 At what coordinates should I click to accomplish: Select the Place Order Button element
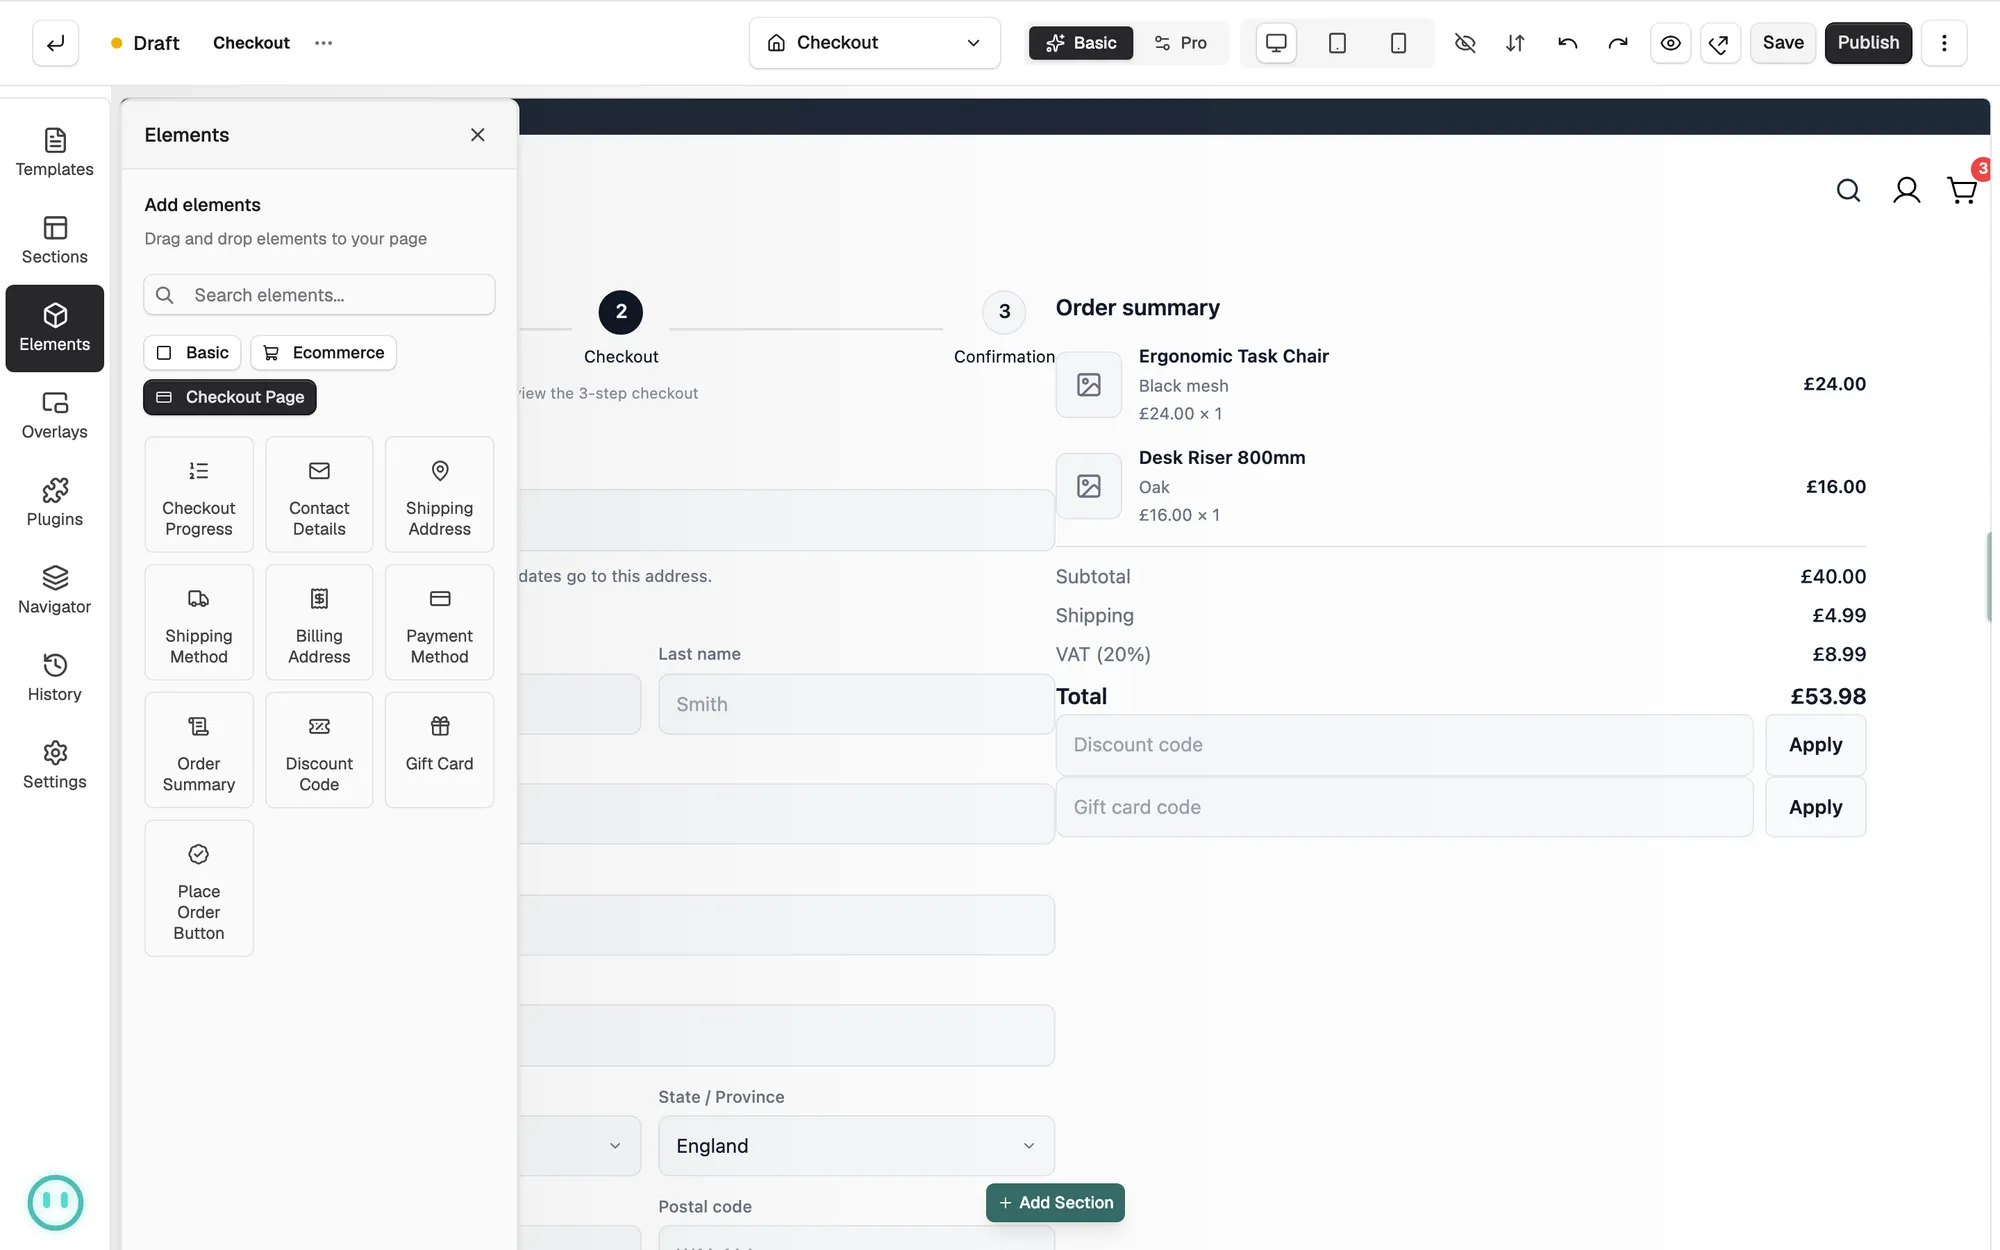[x=199, y=888]
